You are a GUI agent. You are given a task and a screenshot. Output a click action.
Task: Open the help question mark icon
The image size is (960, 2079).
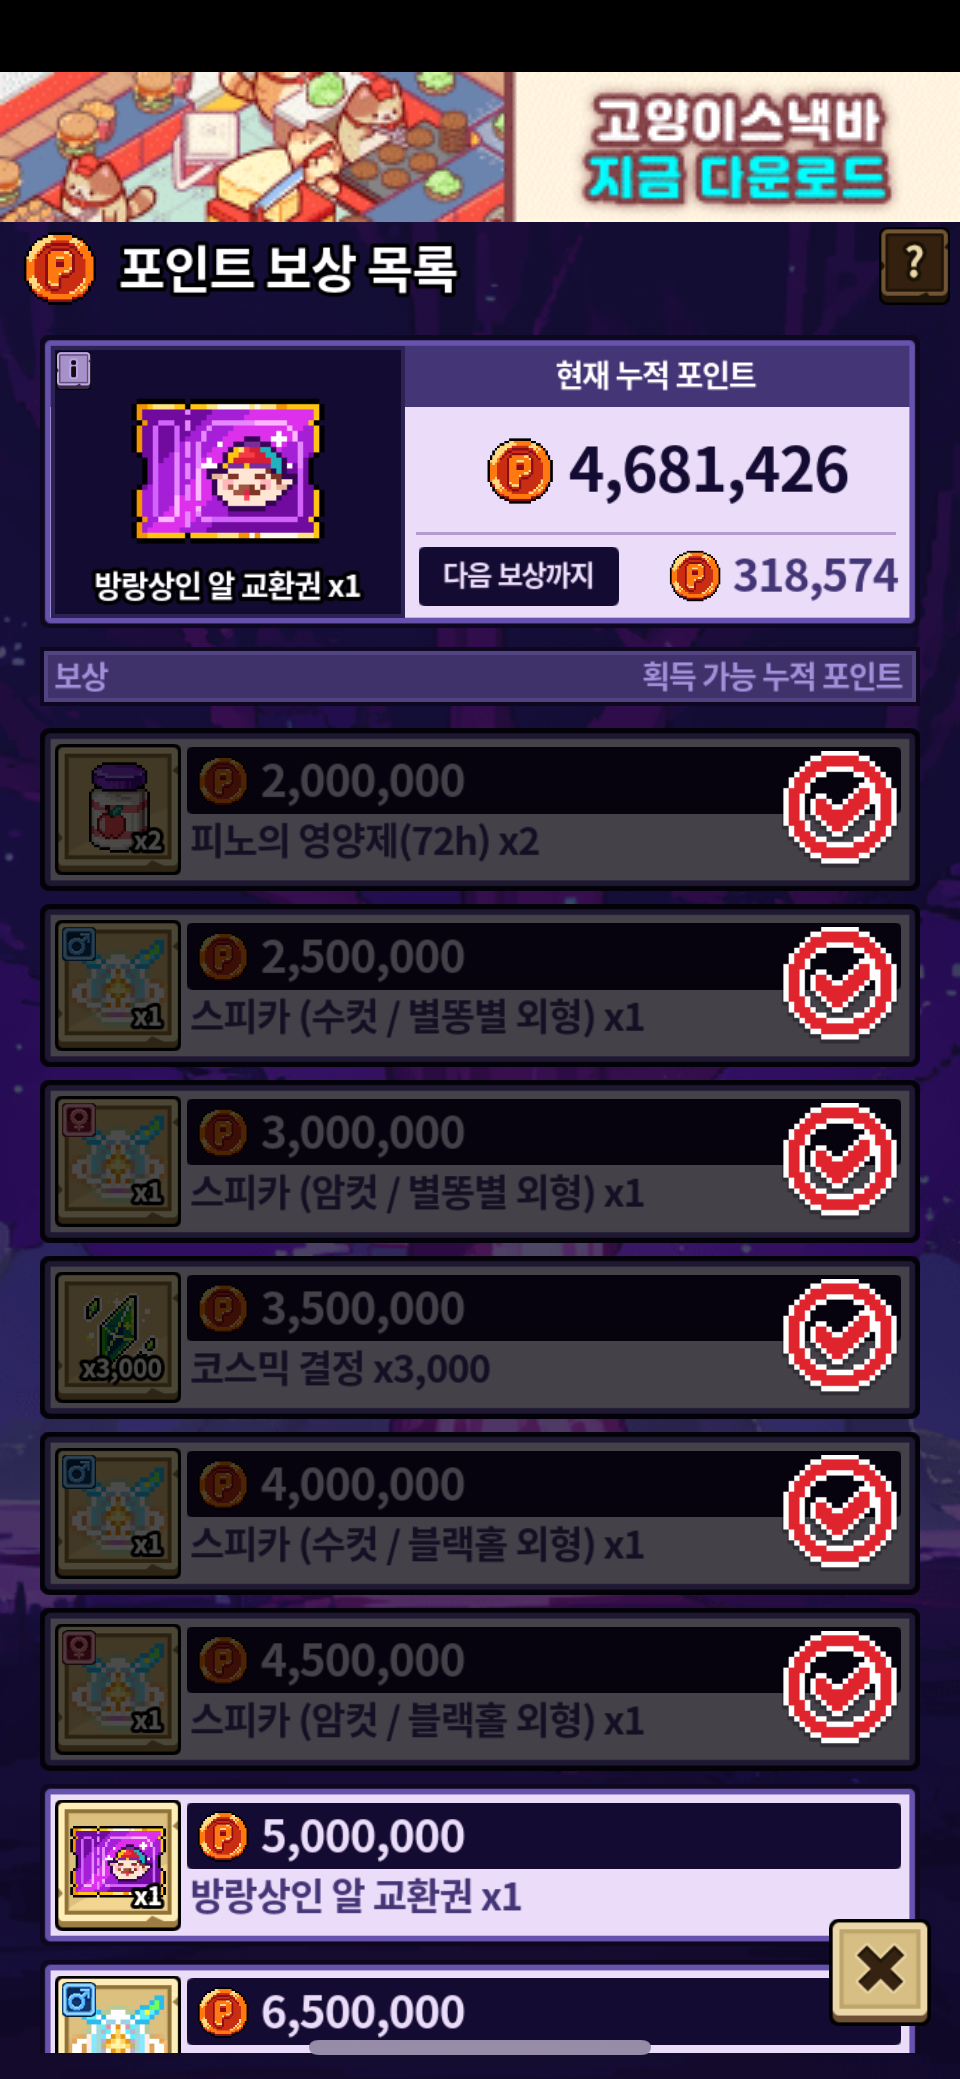coord(914,265)
